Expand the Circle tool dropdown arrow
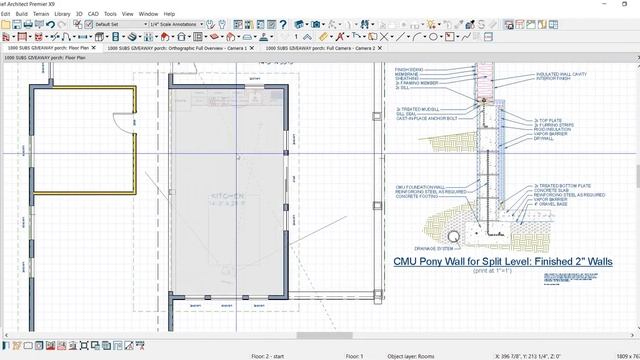Image resolution: width=640 pixels, height=360 pixels. click(440, 37)
